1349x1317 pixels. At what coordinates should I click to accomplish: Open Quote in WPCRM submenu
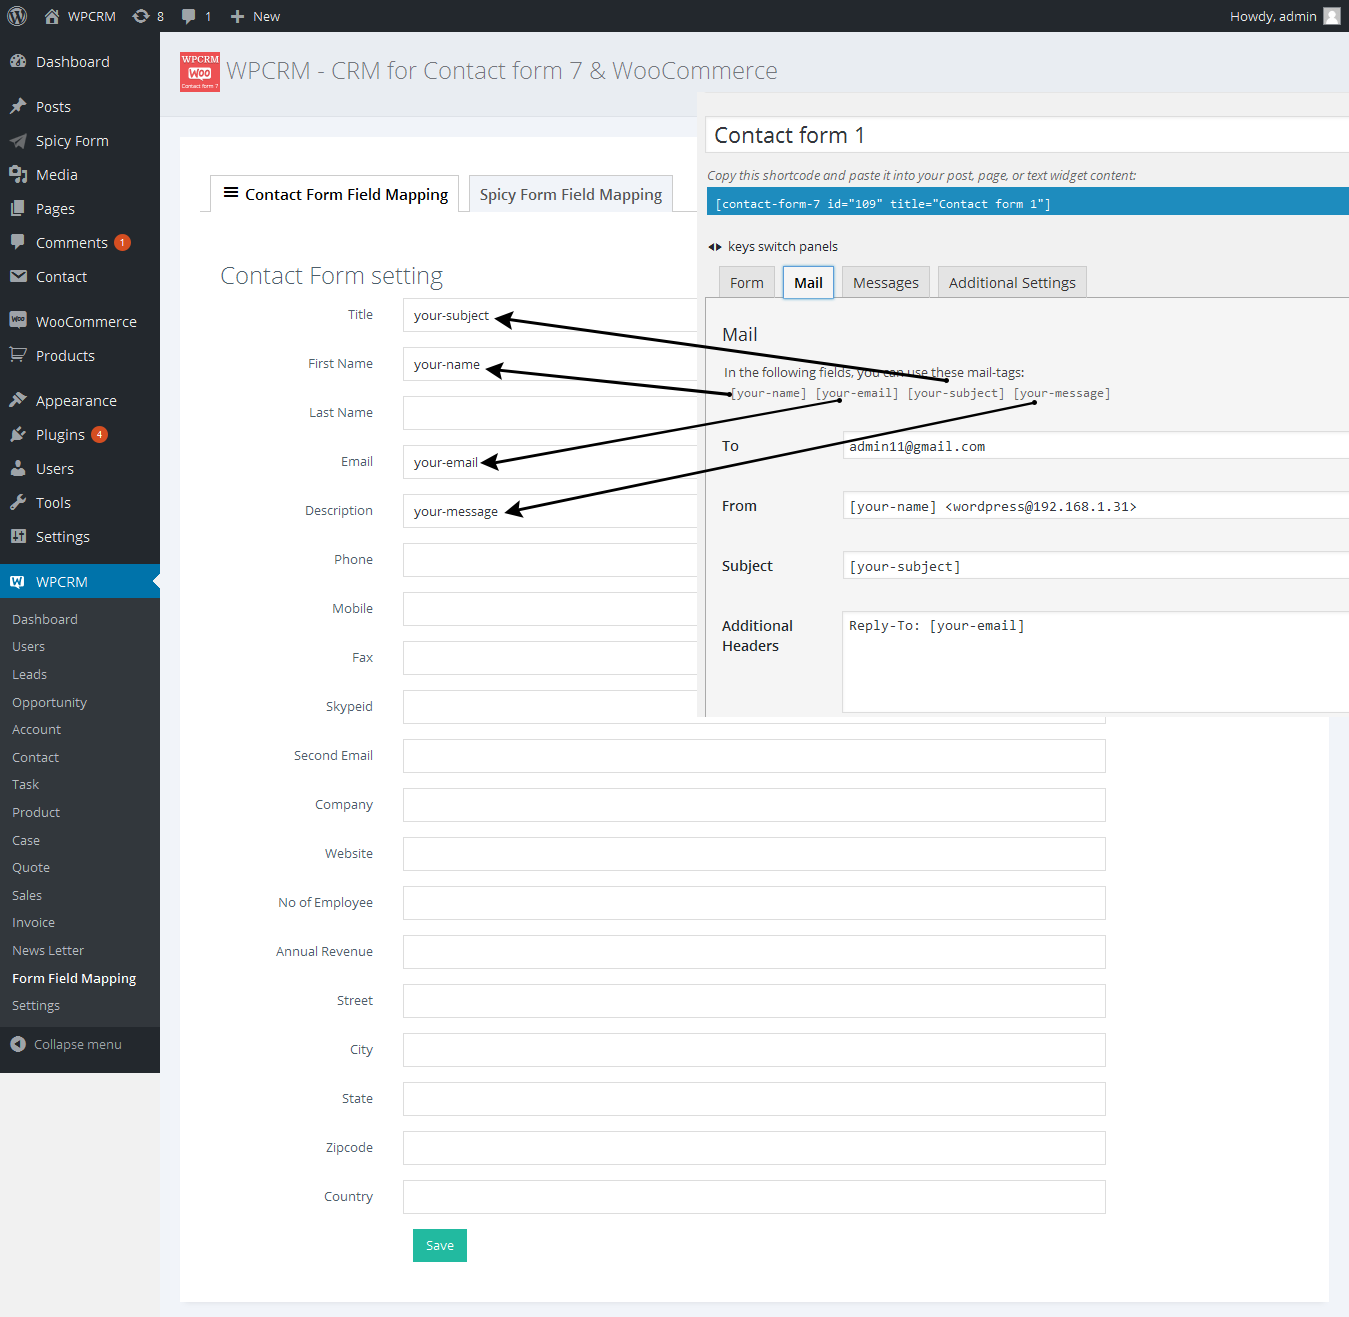tap(31, 867)
